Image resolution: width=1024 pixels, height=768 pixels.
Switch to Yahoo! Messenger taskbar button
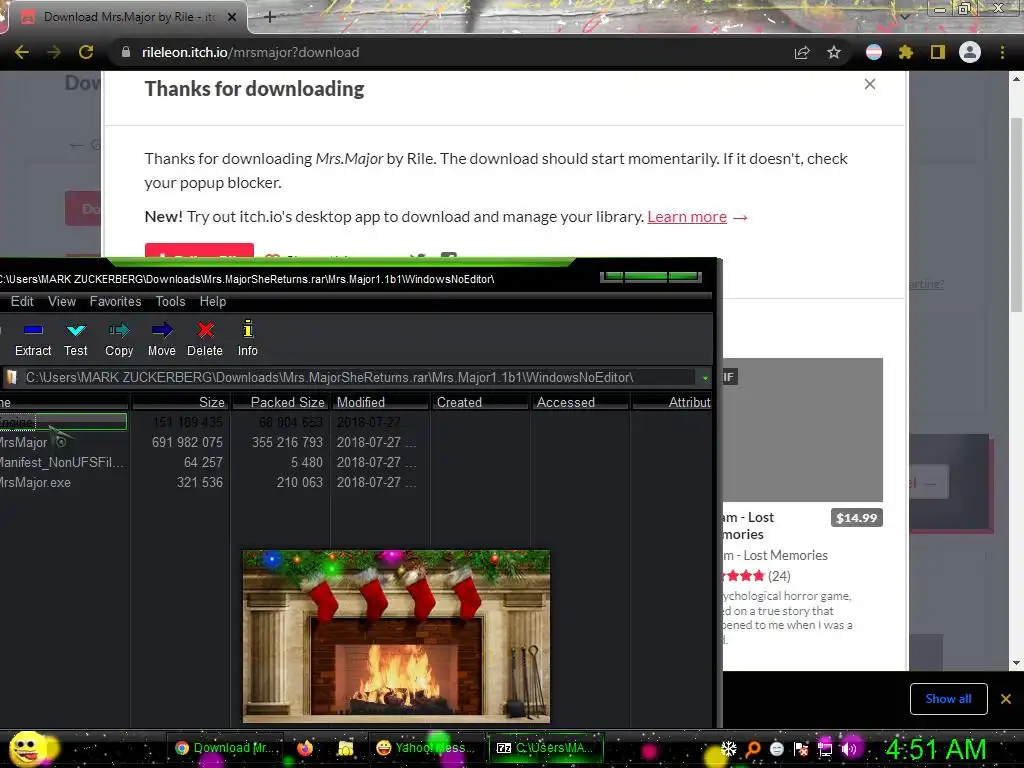[x=425, y=748]
